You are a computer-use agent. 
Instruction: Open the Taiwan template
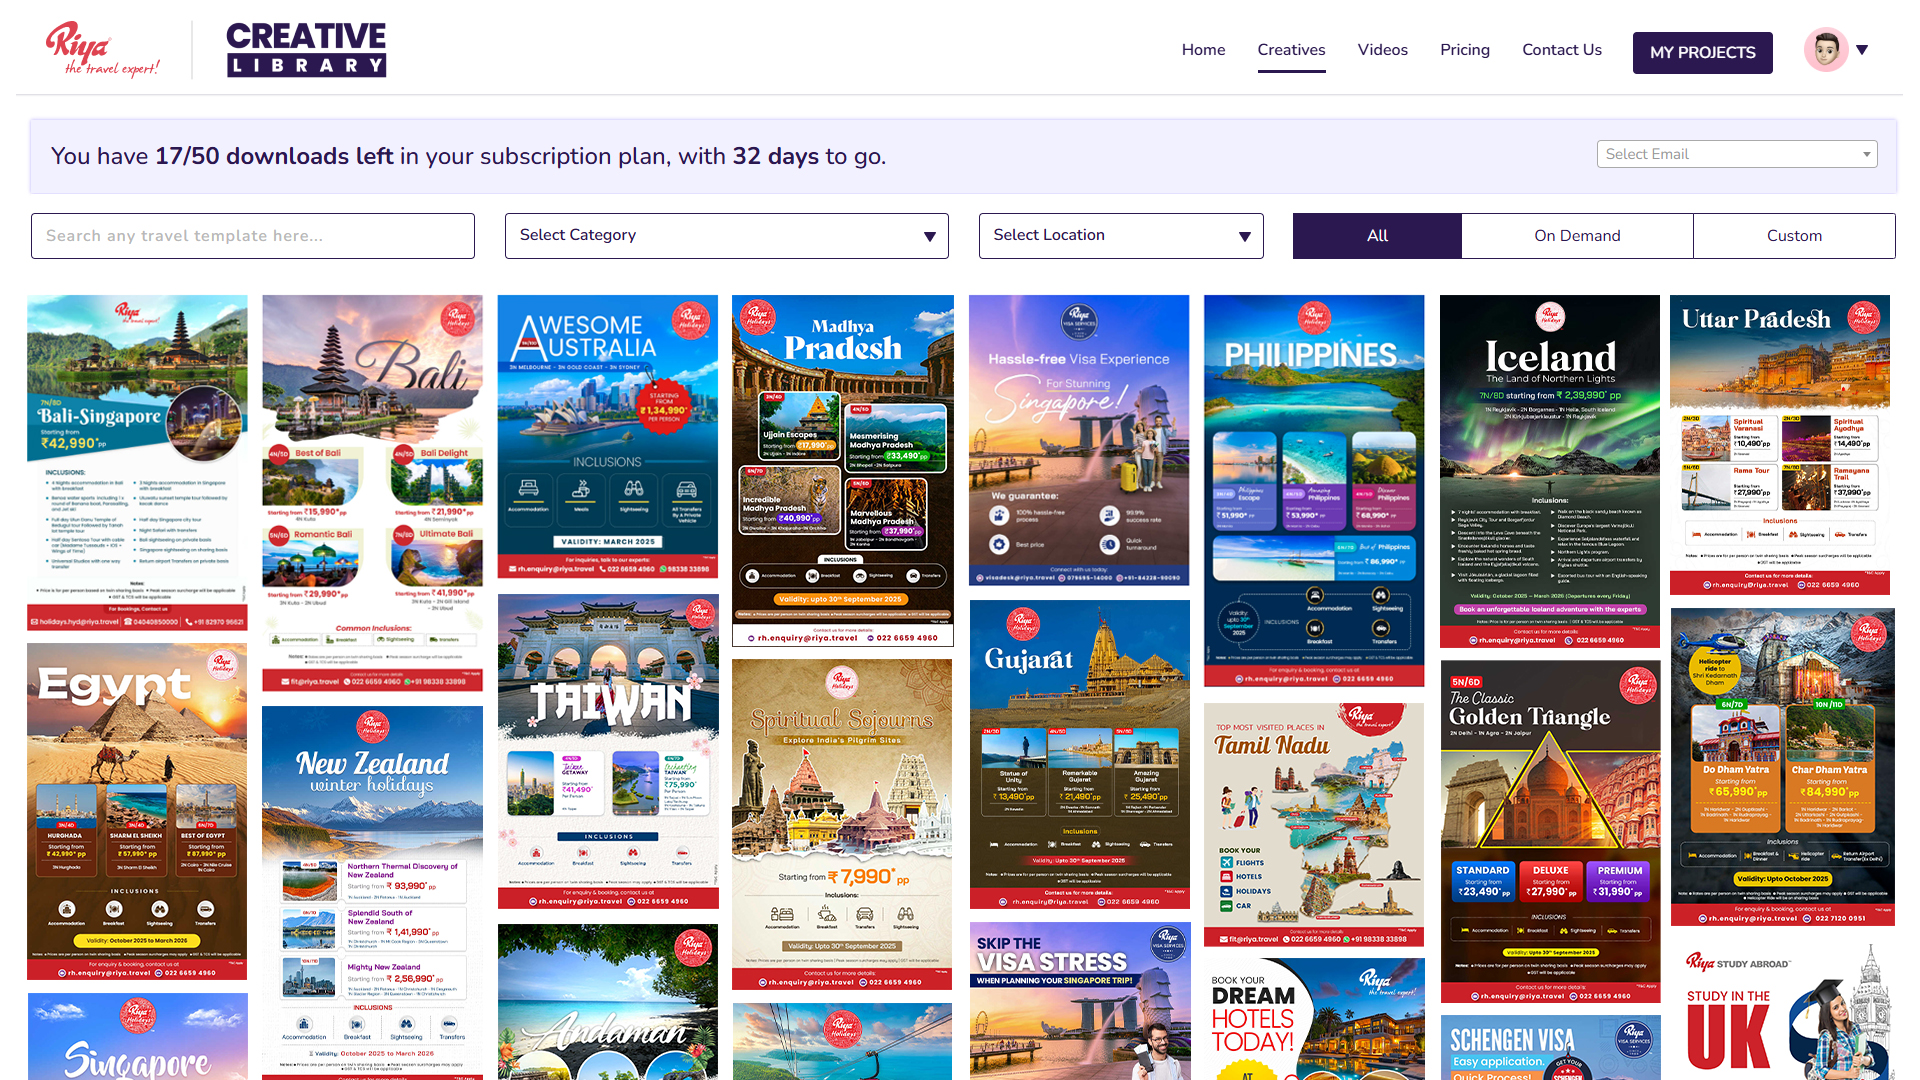point(608,752)
